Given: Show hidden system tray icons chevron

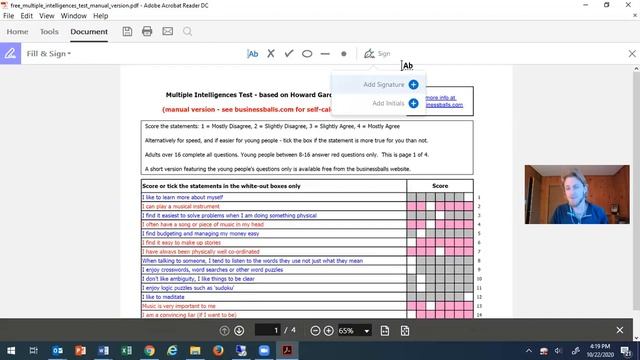Looking at the screenshot, I should 529,351.
